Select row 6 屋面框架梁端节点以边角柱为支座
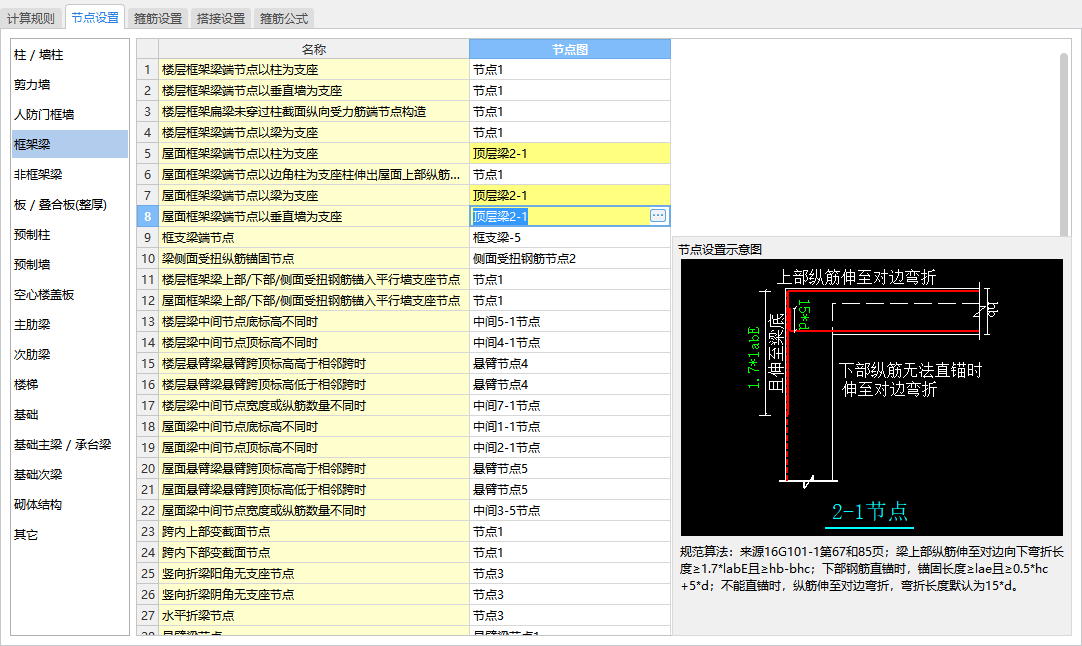Screen dimensions: 1082x646 coord(314,175)
